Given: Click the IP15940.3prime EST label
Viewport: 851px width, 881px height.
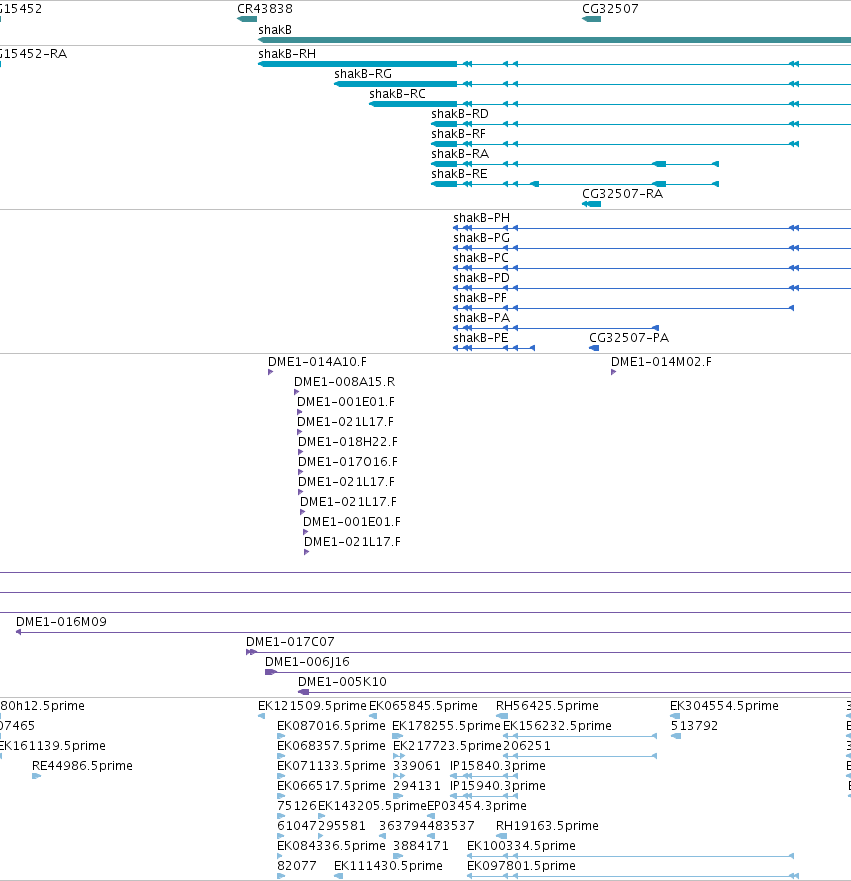Looking at the screenshot, I should click(498, 786).
